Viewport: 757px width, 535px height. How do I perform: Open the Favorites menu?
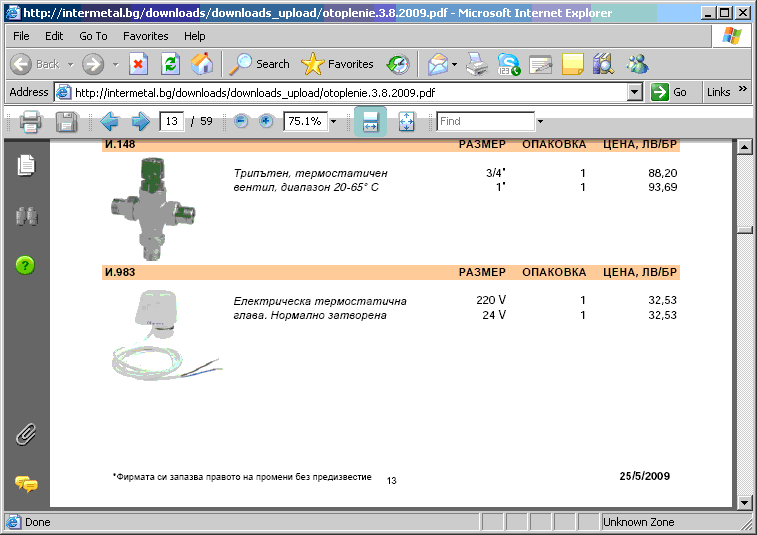pos(146,36)
